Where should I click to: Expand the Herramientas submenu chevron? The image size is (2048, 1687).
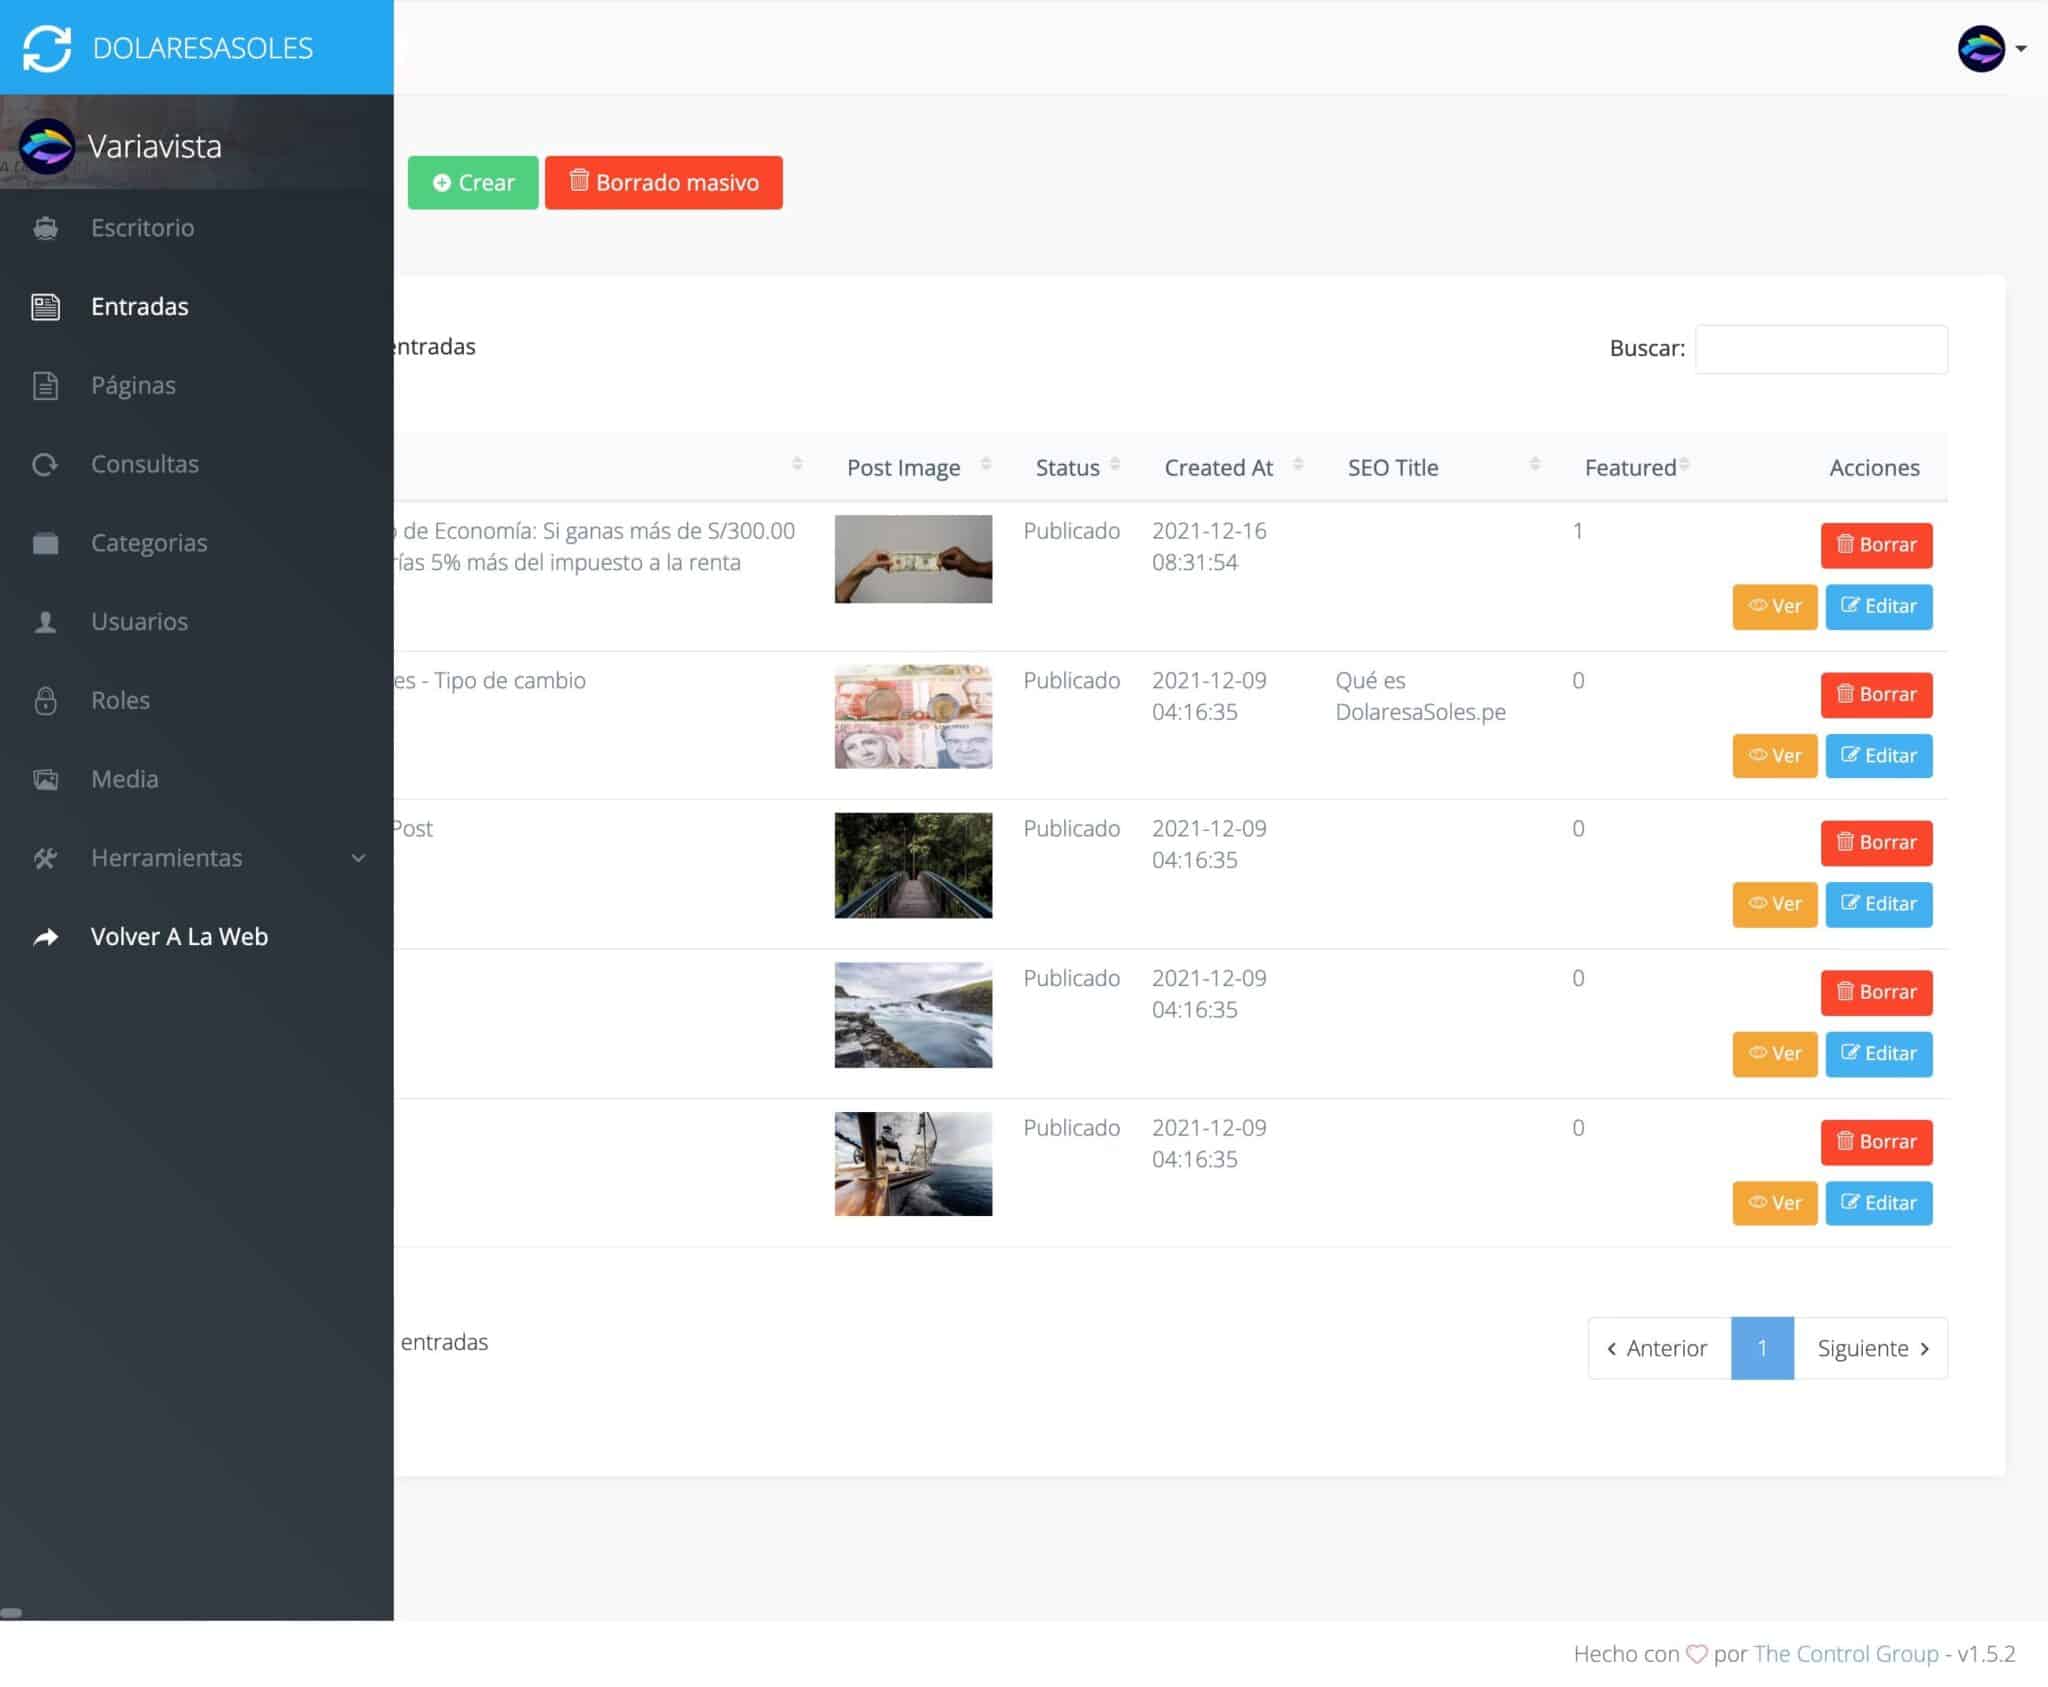(x=359, y=859)
